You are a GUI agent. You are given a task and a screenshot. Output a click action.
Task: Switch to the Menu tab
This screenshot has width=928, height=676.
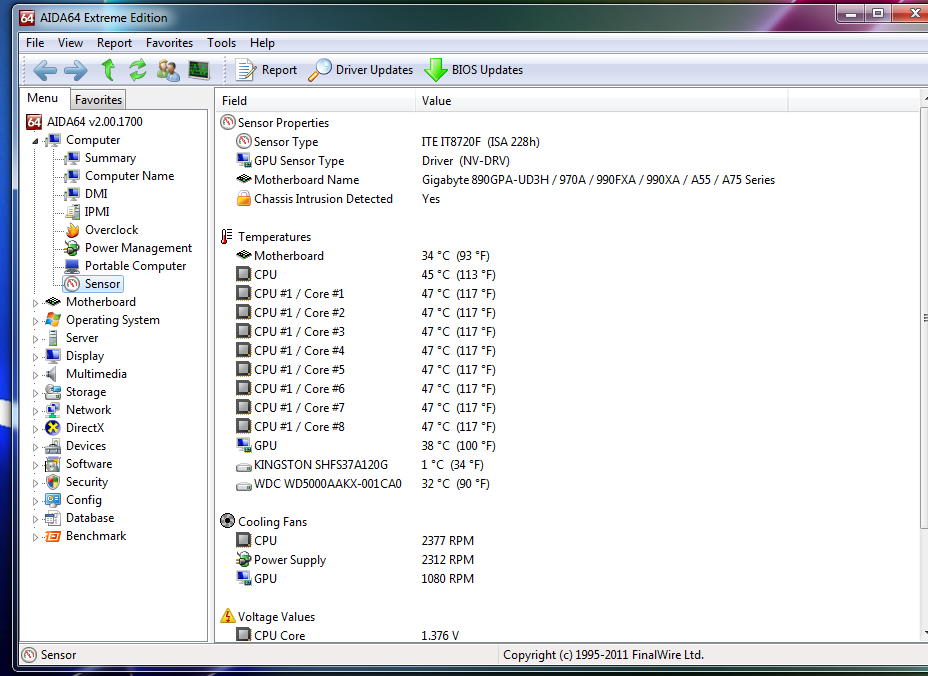43,98
